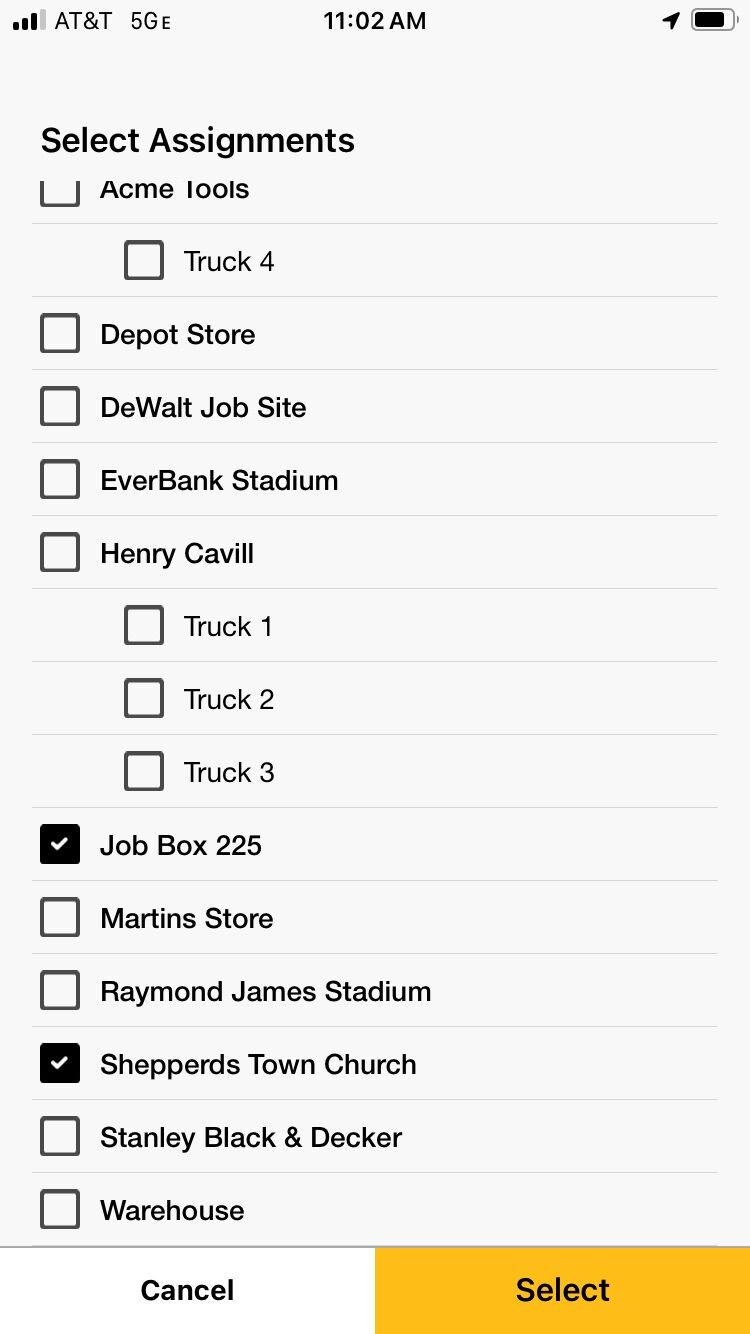Viewport: 750px width, 1334px height.
Task: Tap the yellow Select button
Action: click(x=562, y=1290)
